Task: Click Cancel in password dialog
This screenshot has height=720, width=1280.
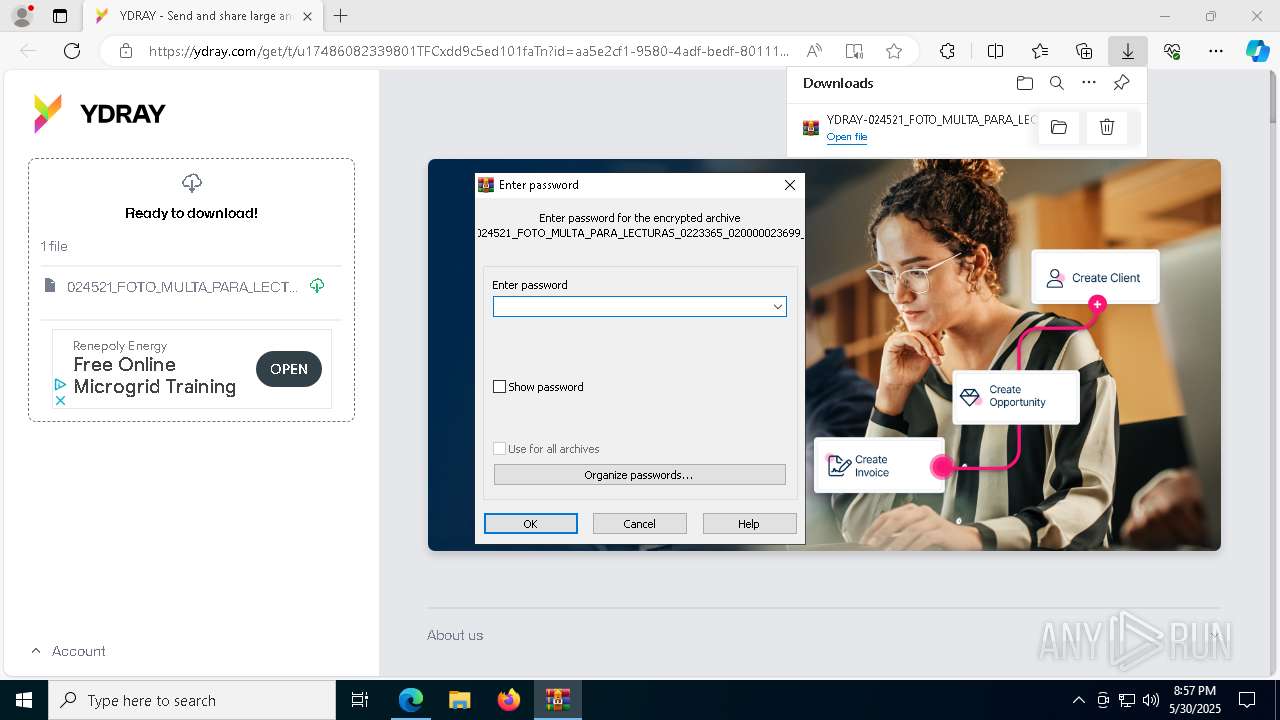Action: click(x=639, y=524)
